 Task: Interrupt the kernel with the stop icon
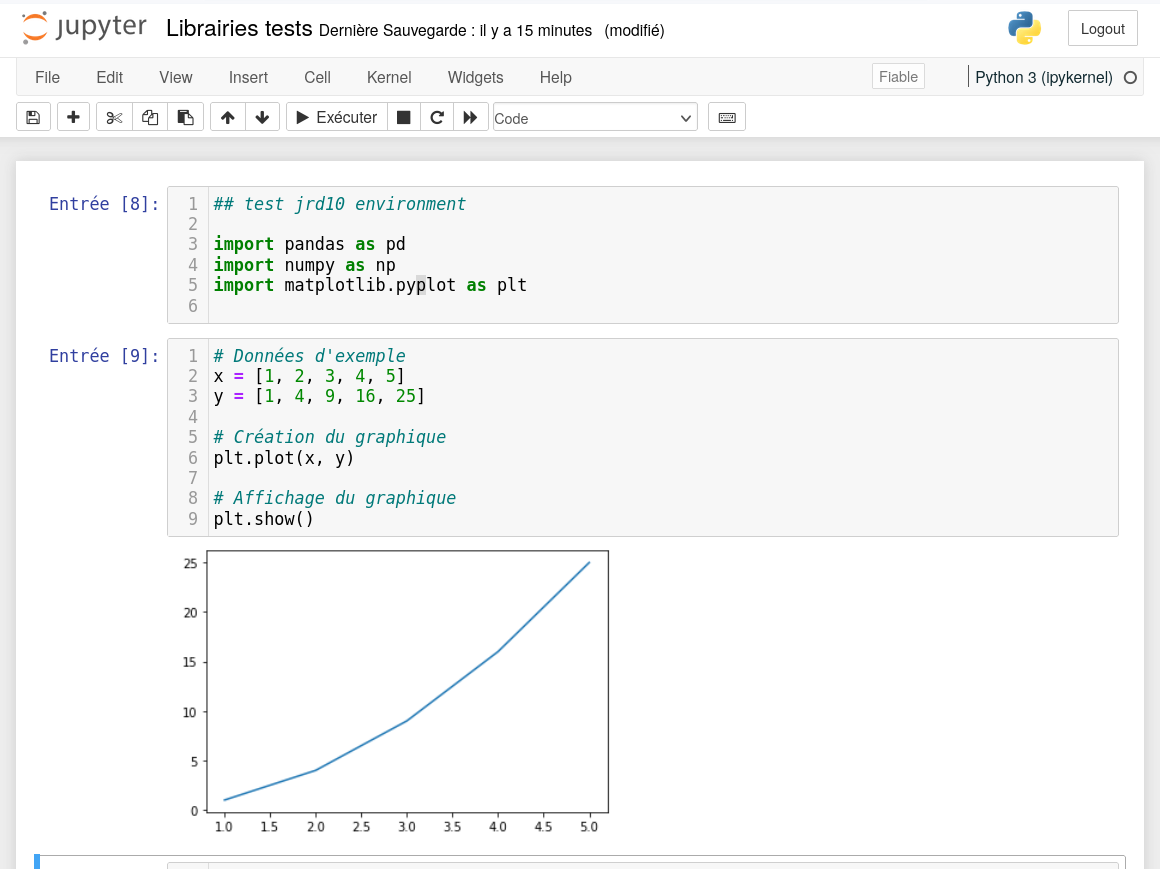pyautogui.click(x=404, y=118)
